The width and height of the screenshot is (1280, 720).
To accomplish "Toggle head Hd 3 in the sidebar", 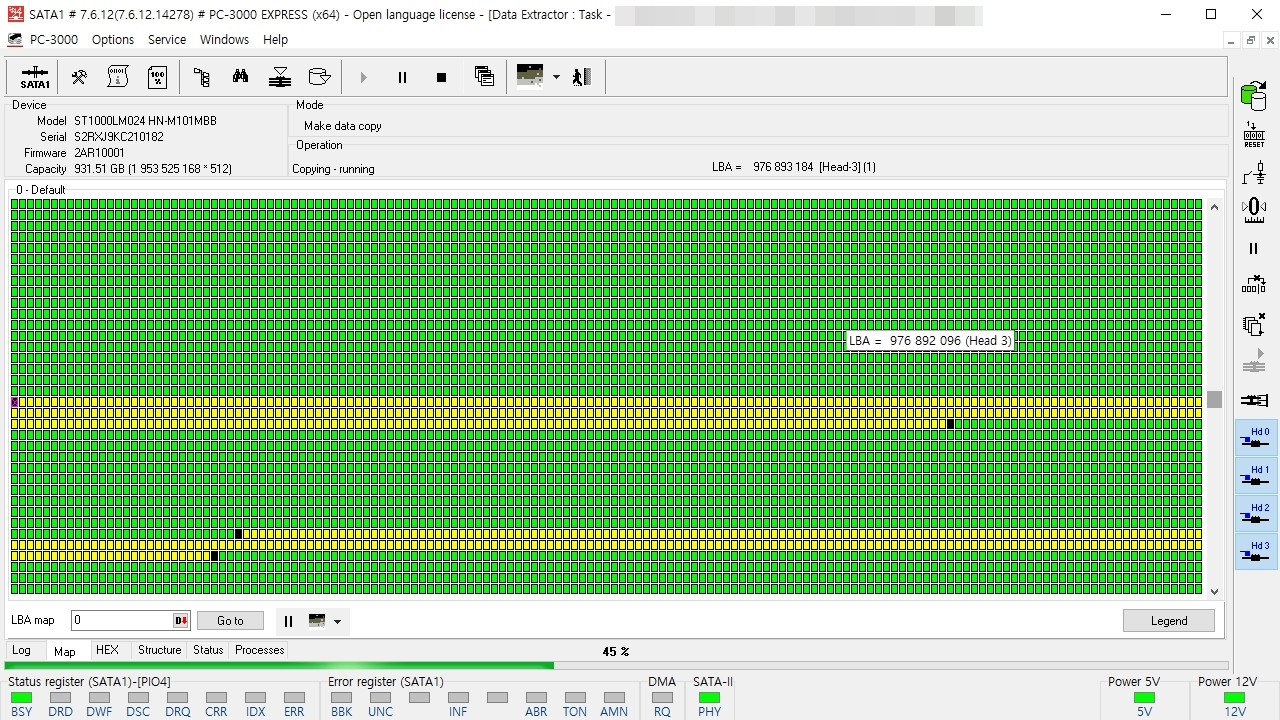I will (x=1256, y=552).
